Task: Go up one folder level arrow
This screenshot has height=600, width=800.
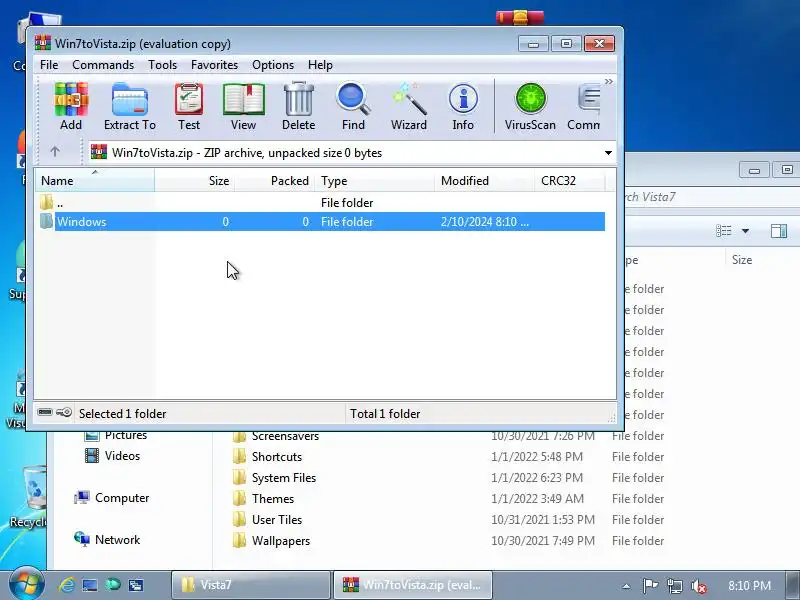Action: tap(55, 152)
